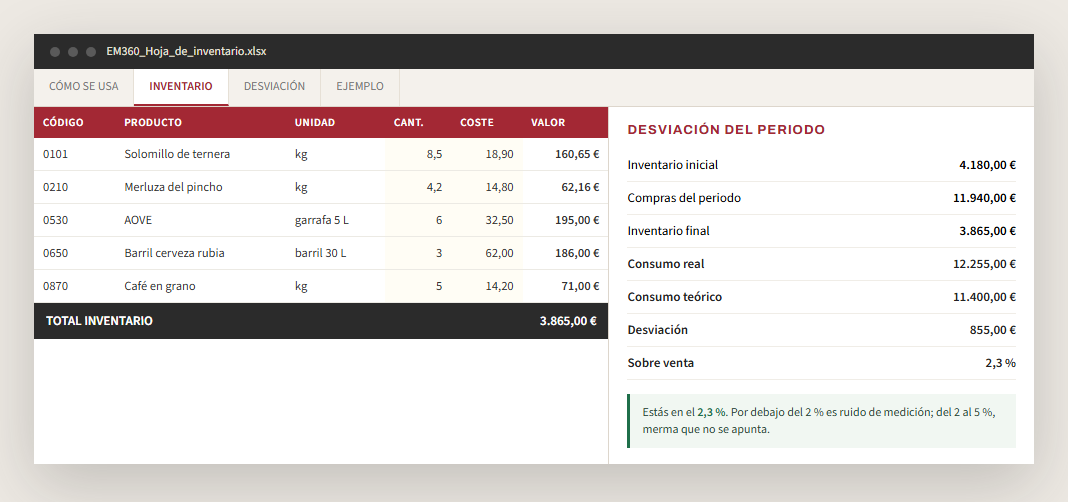Open the EJEMPLO tab
The width and height of the screenshot is (1068, 502).
(x=360, y=87)
